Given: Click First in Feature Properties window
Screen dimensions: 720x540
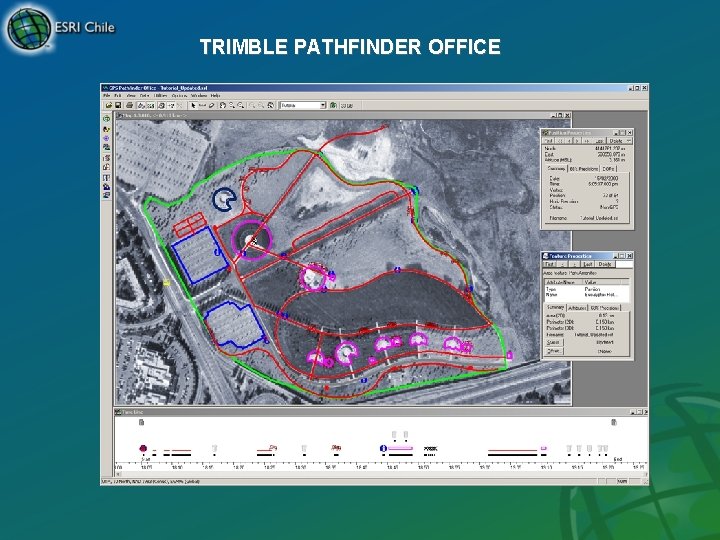Looking at the screenshot, I should 549,264.
